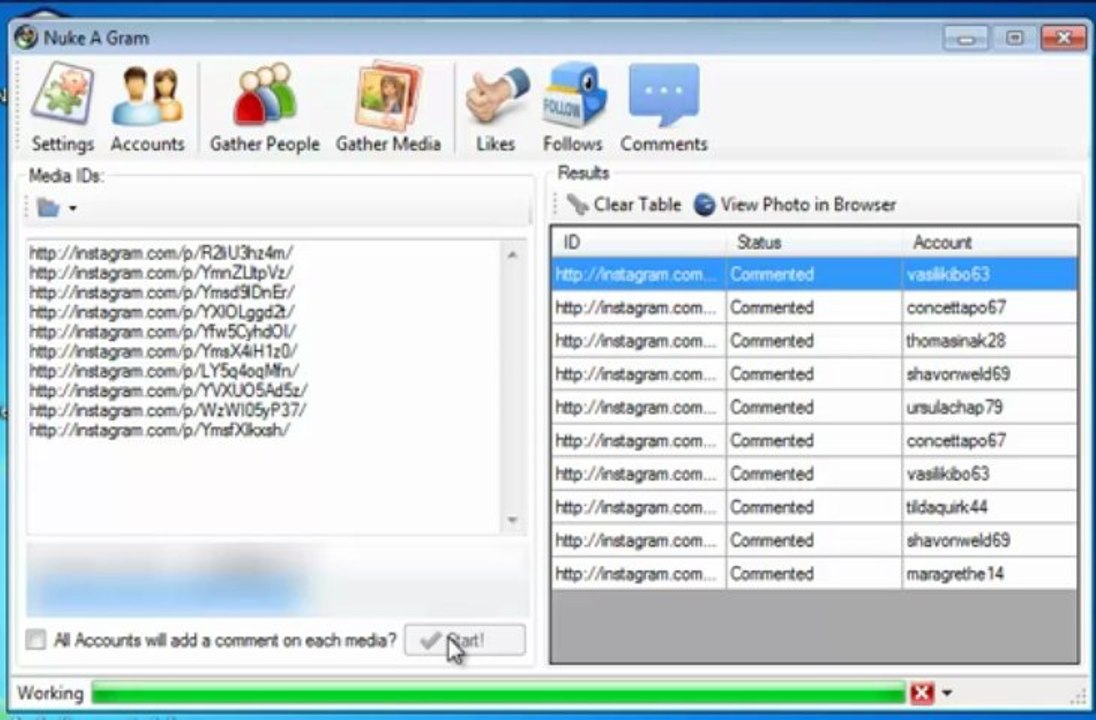Image resolution: width=1096 pixels, height=720 pixels.
Task: Click the Start! button
Action: tap(465, 640)
